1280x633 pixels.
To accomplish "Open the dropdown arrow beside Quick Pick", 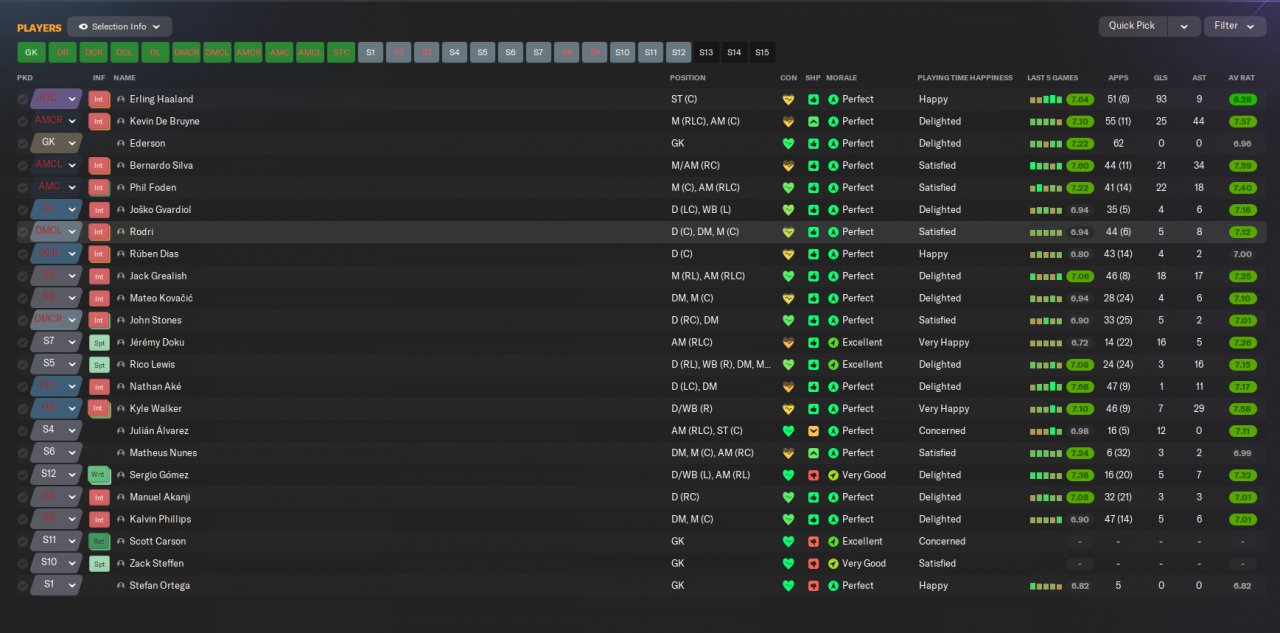I will (1183, 27).
